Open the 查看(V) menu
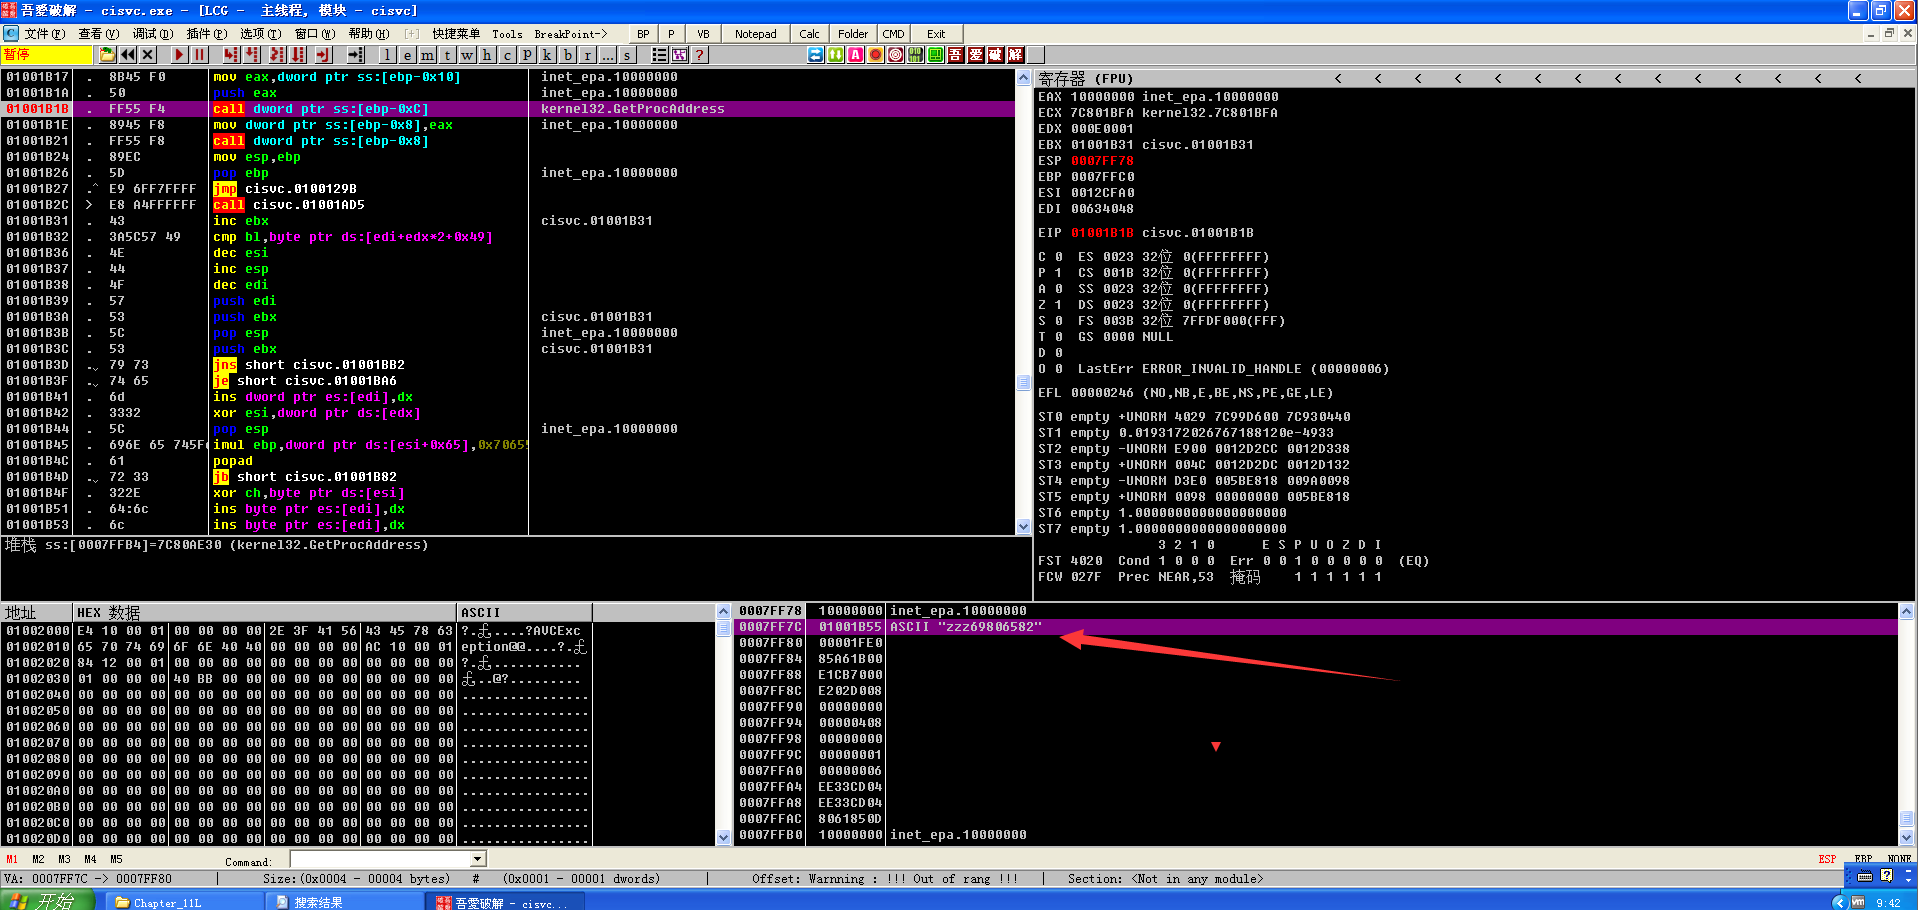Image resolution: width=1918 pixels, height=910 pixels. tap(98, 34)
